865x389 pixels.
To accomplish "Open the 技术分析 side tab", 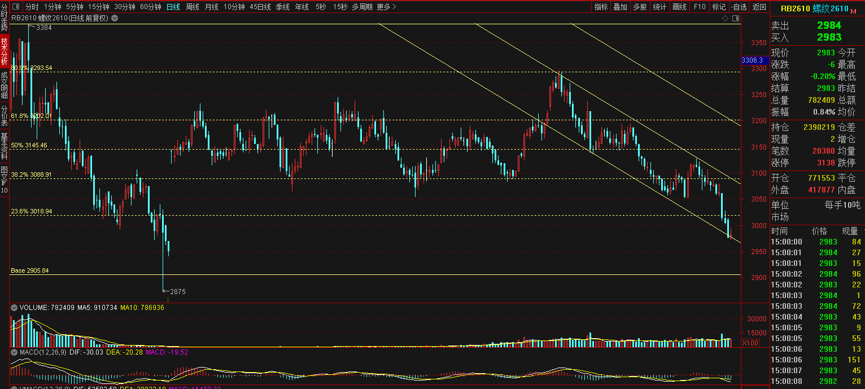I will tap(4, 51).
